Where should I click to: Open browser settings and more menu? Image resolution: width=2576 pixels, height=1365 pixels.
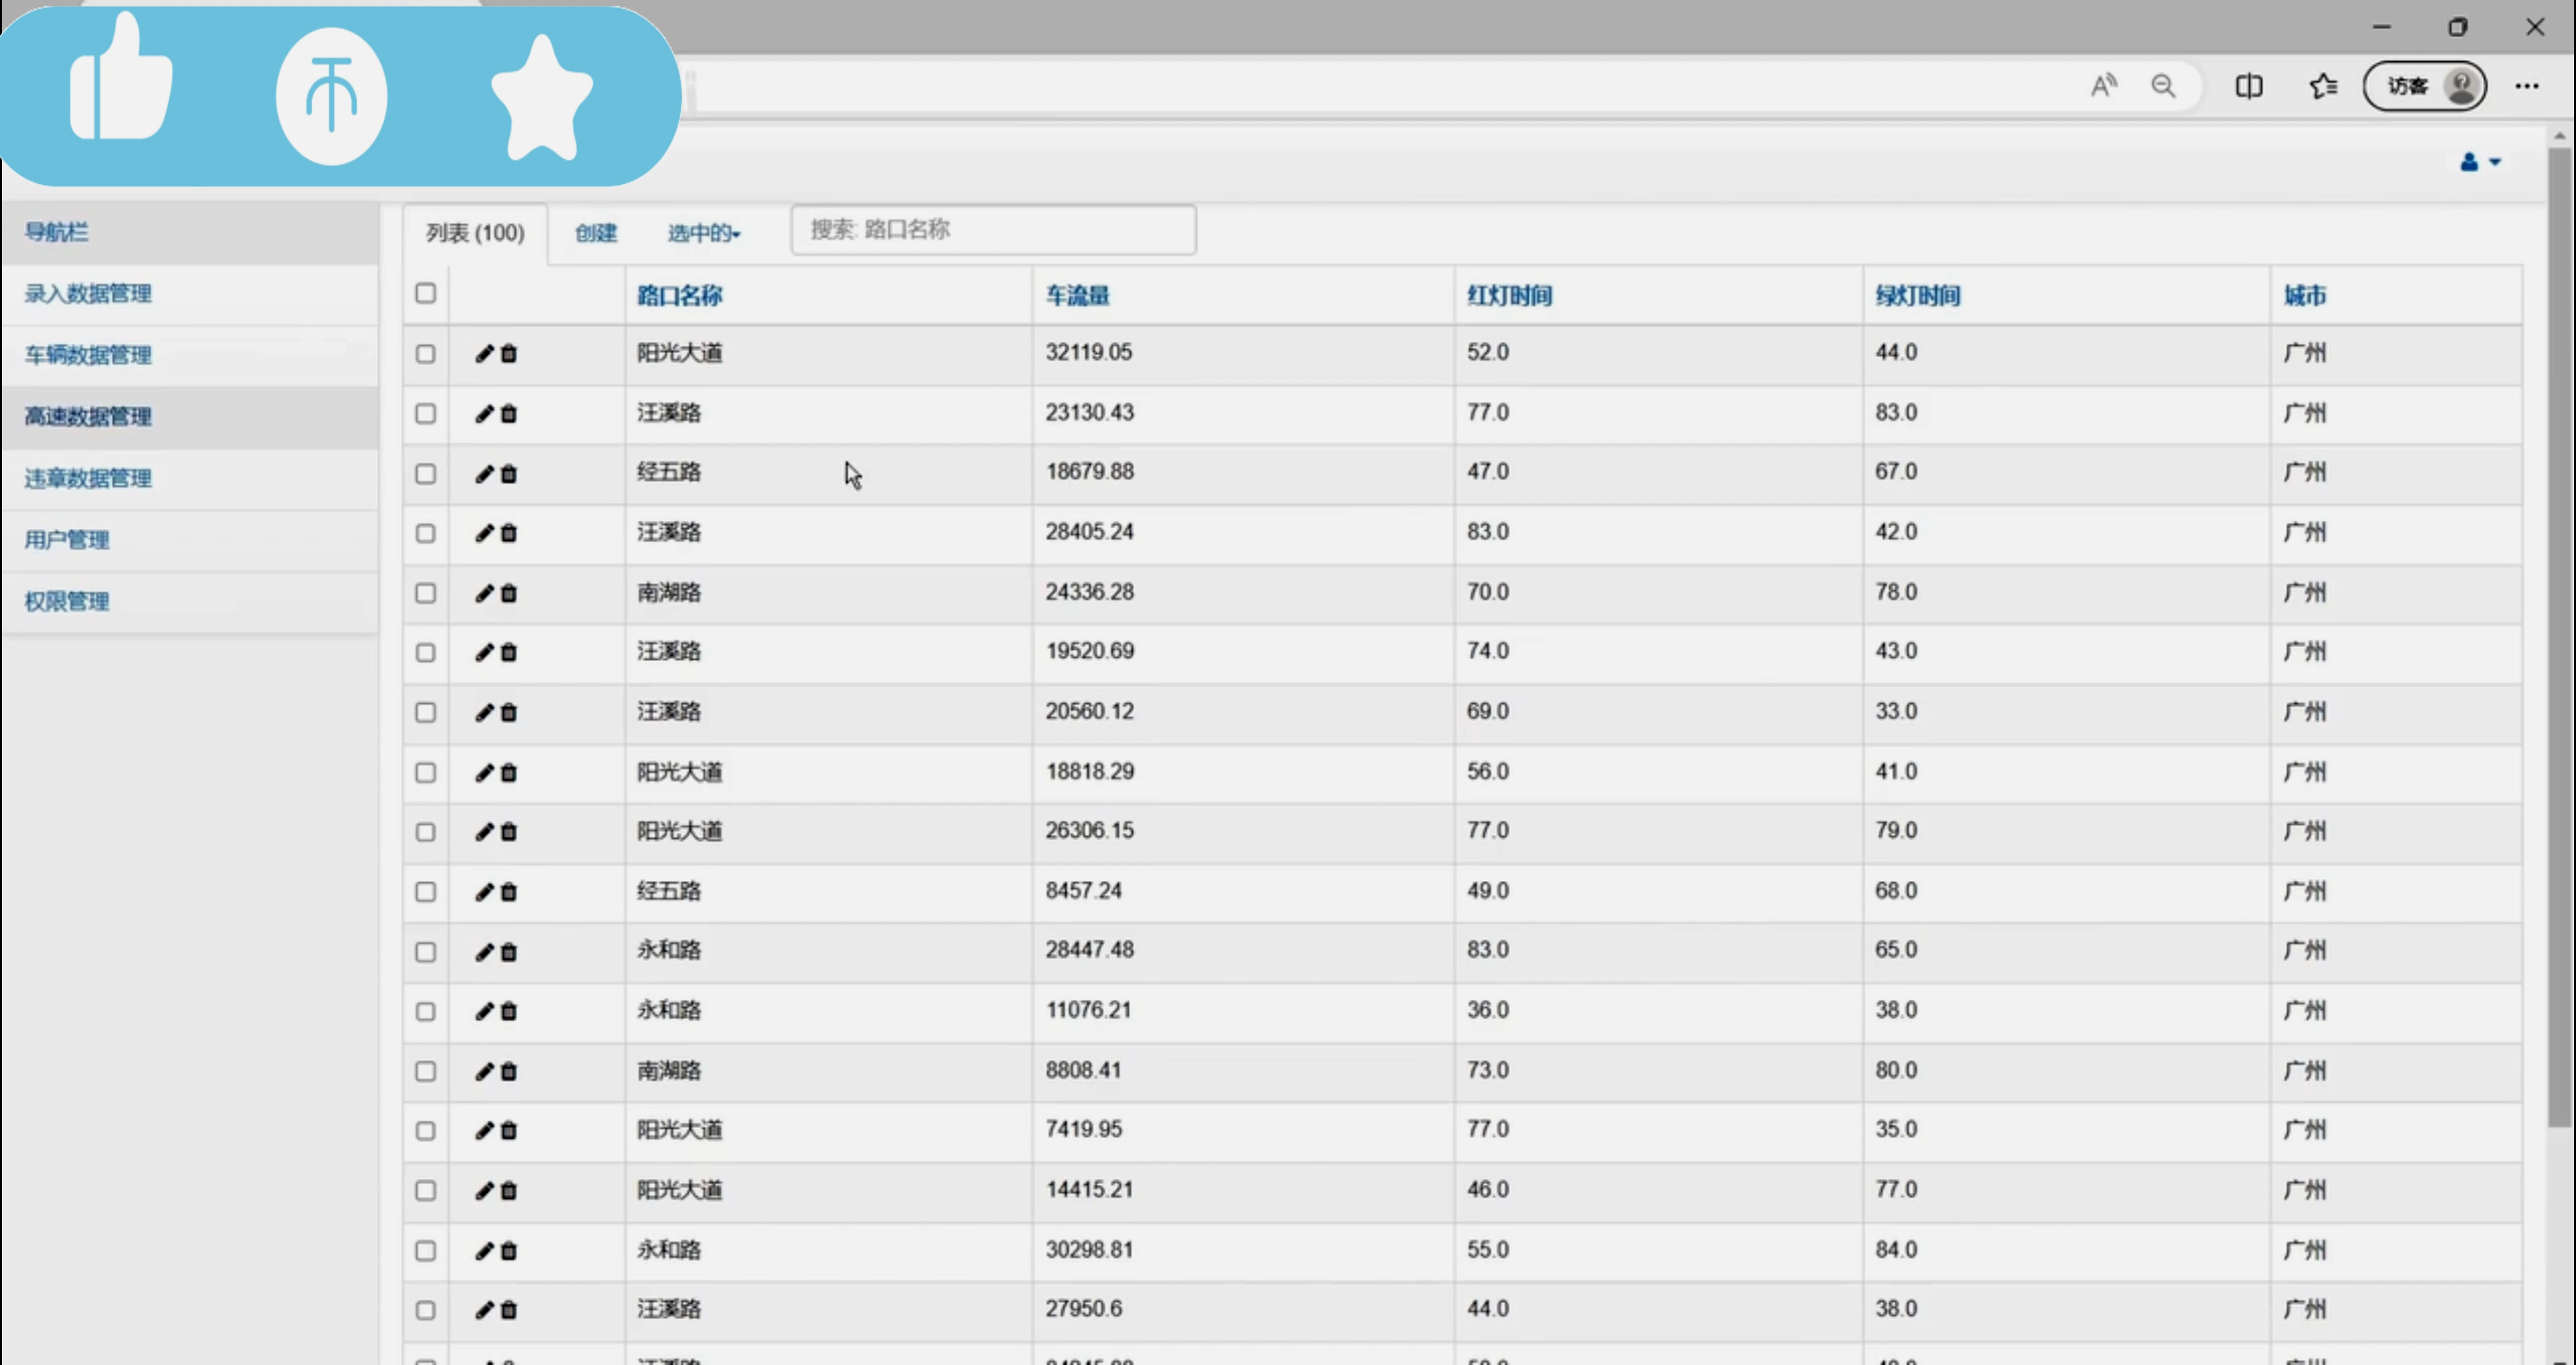2527,87
